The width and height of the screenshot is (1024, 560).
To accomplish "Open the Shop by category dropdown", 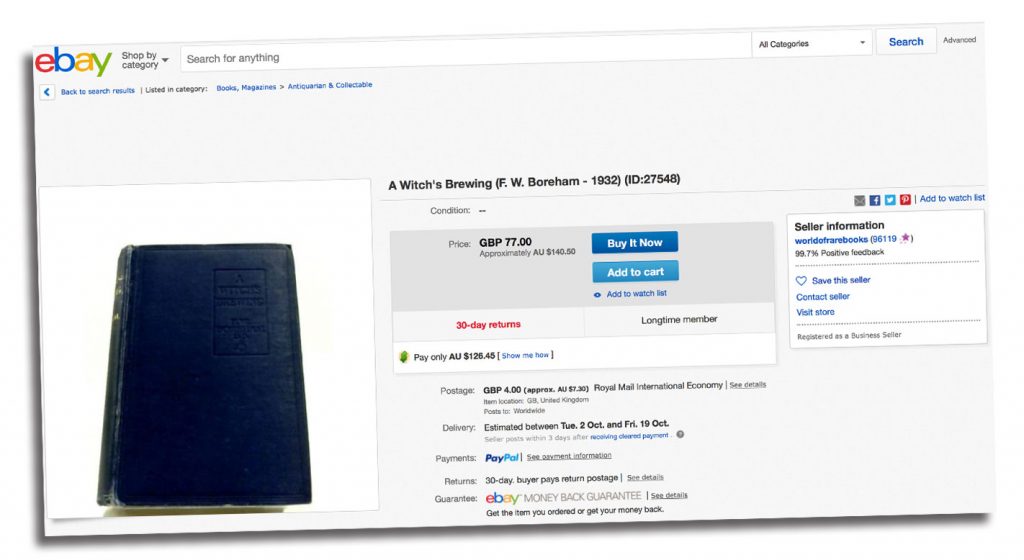I will 144,60.
